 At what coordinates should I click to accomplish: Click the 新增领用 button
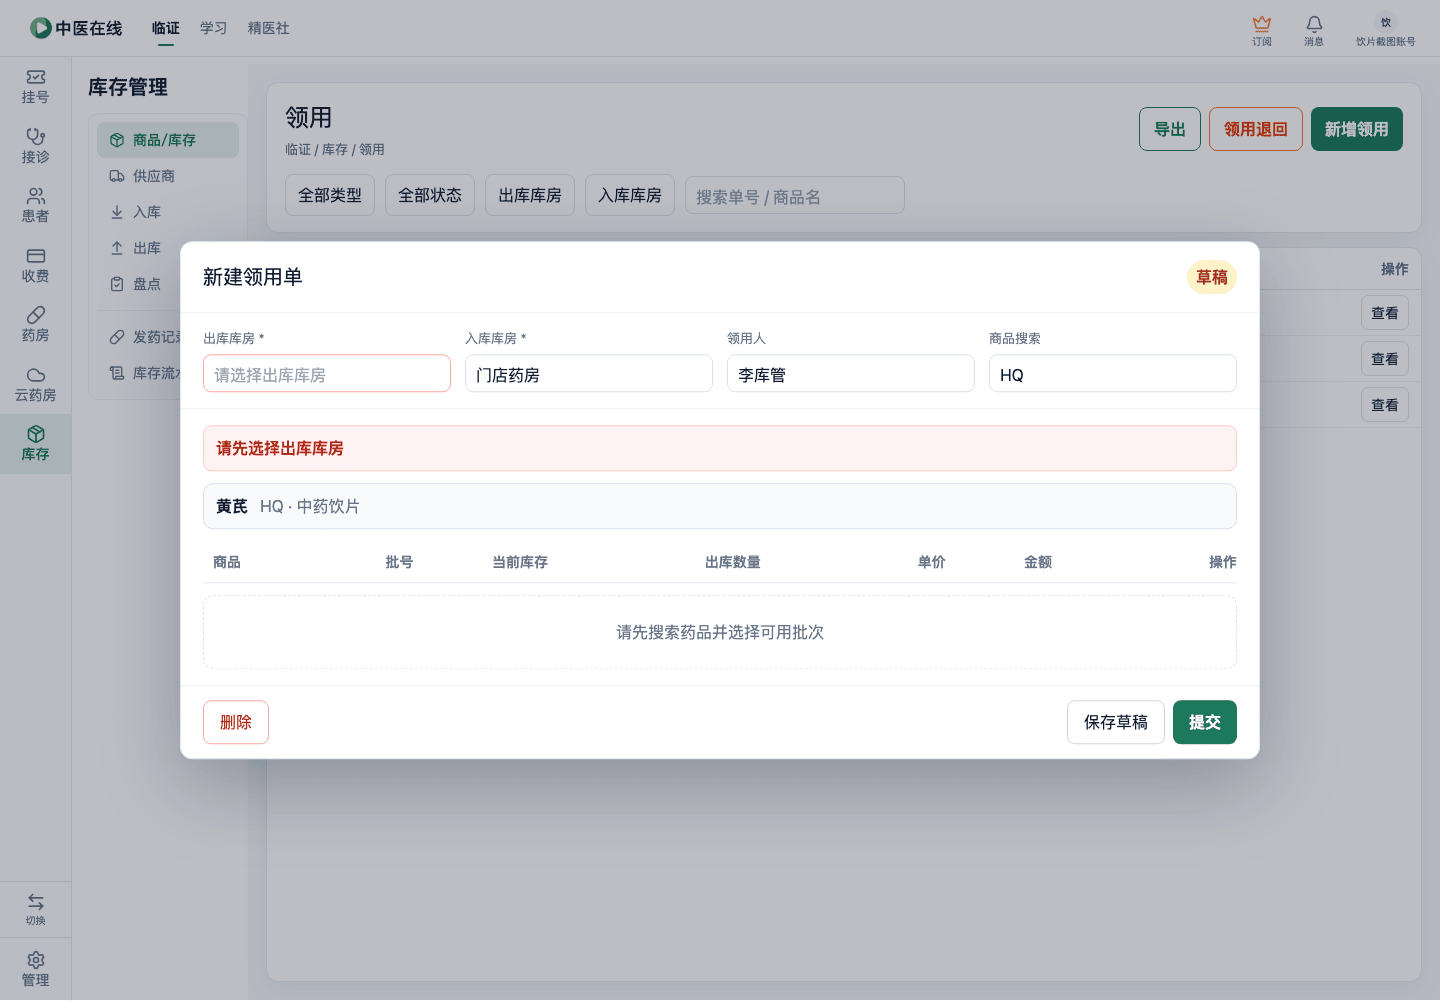click(1357, 129)
